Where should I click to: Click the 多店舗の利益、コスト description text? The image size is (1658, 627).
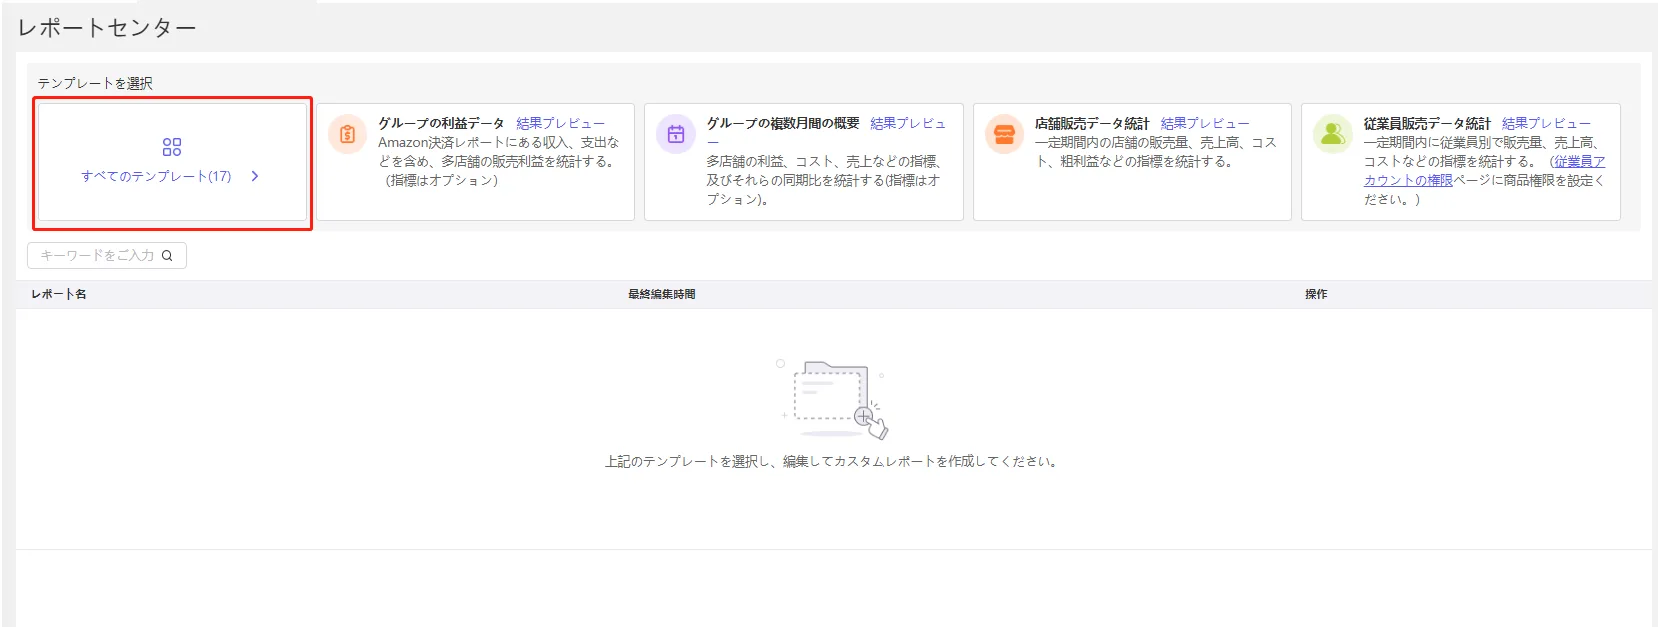824,180
